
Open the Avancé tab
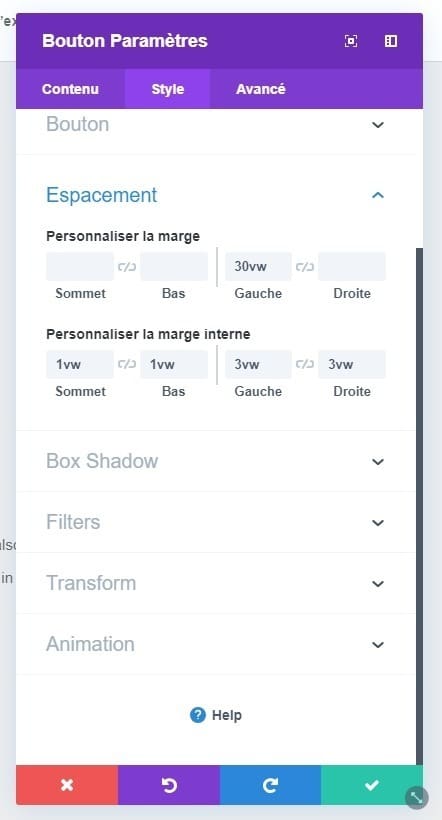(x=260, y=89)
